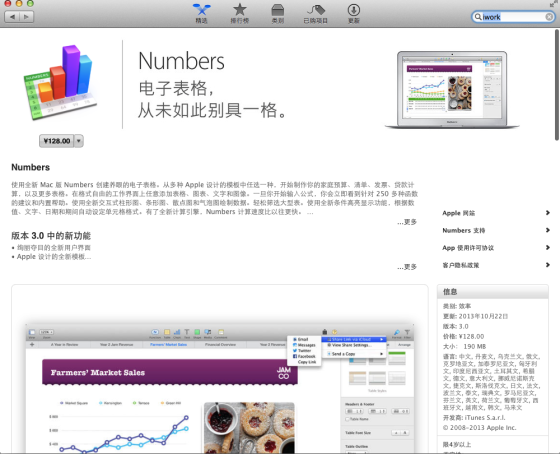
Task: Open the price button dropdown arrow
Action: pyautogui.click(x=79, y=141)
